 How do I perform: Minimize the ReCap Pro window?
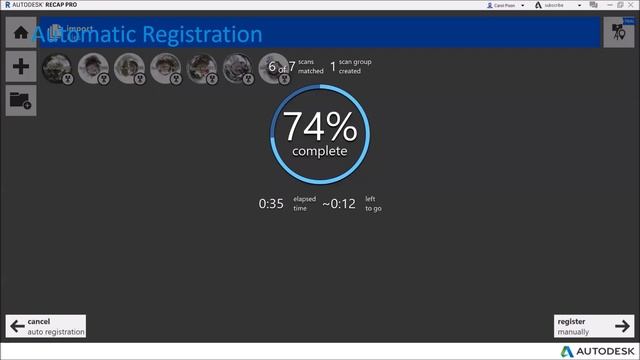coord(610,5)
